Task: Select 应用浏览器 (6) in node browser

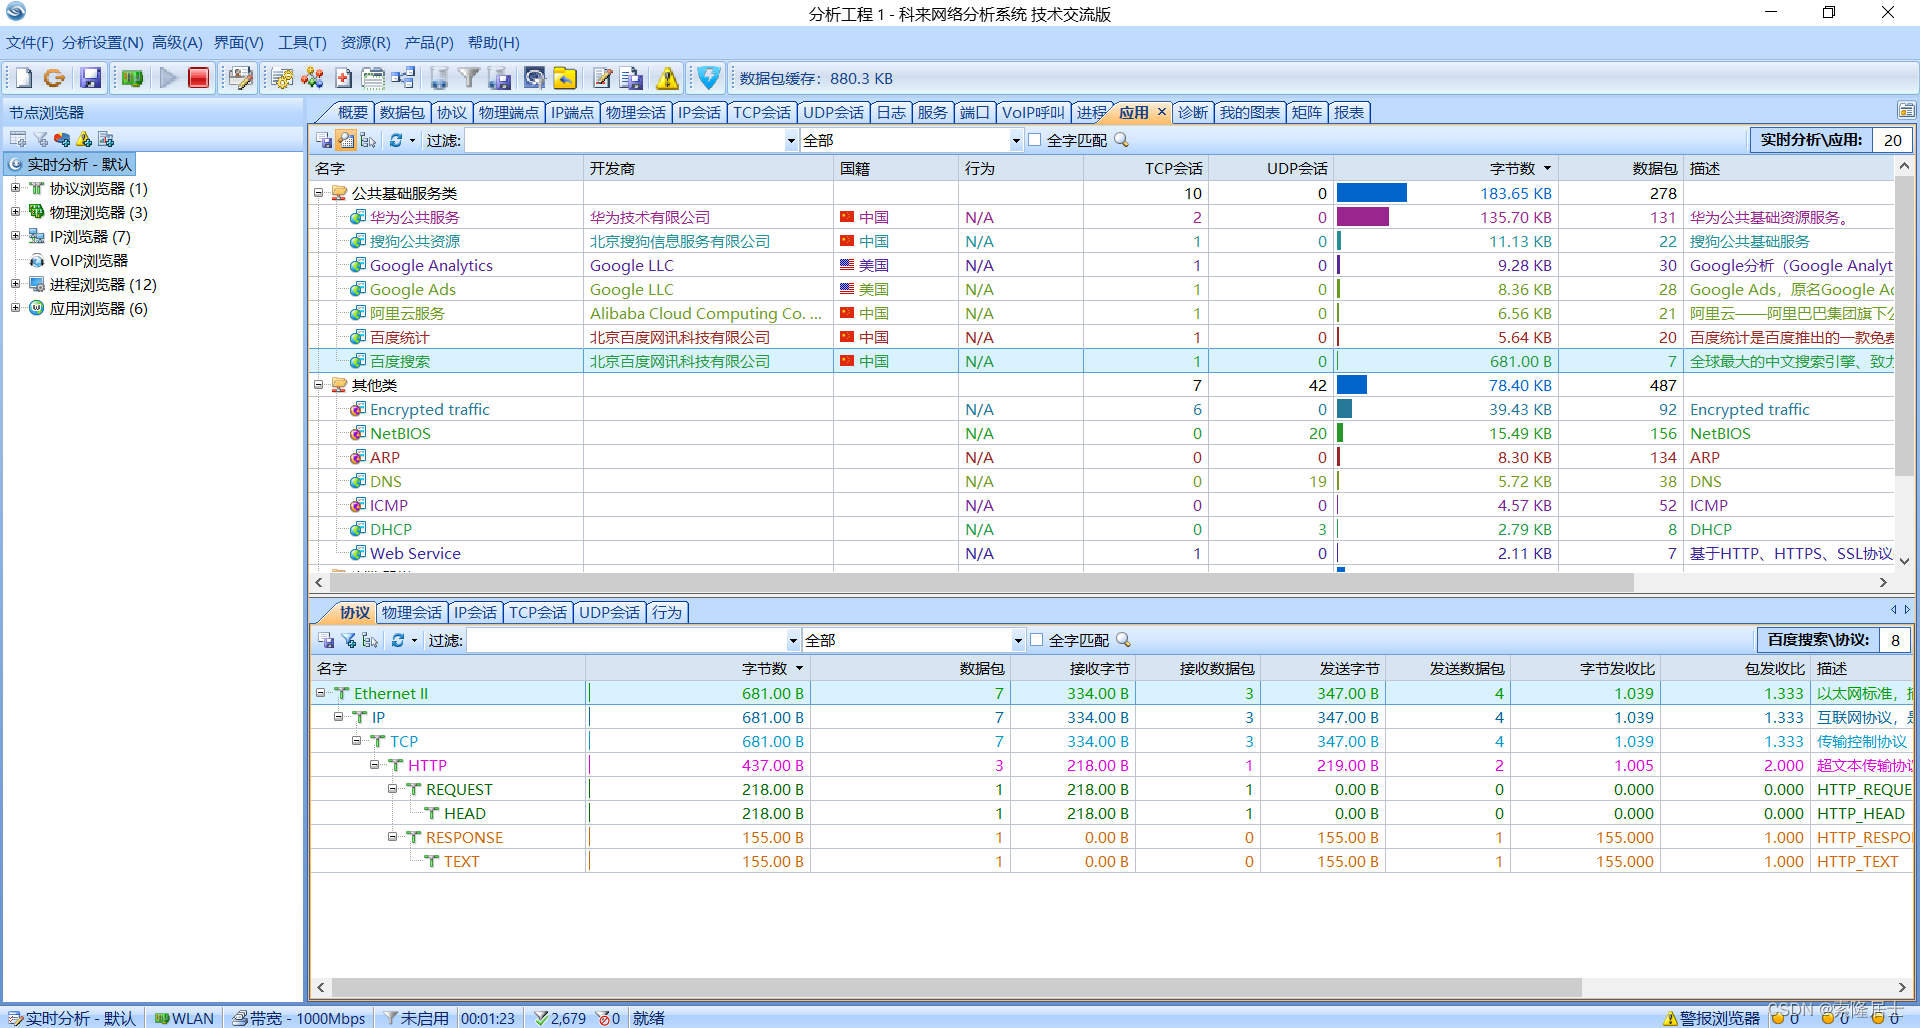Action: 98,308
